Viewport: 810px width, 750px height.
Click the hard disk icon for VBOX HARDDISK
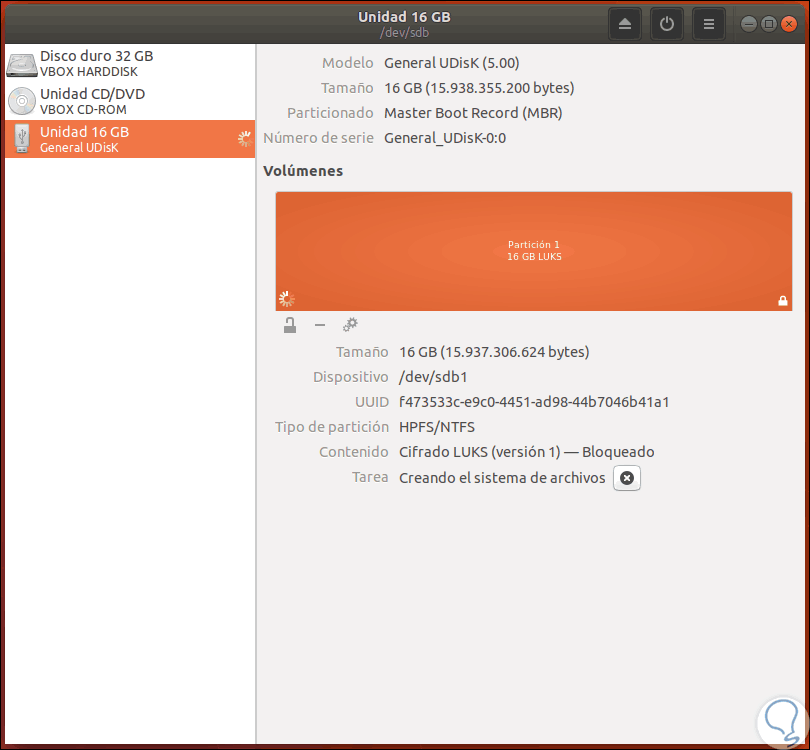click(21, 64)
